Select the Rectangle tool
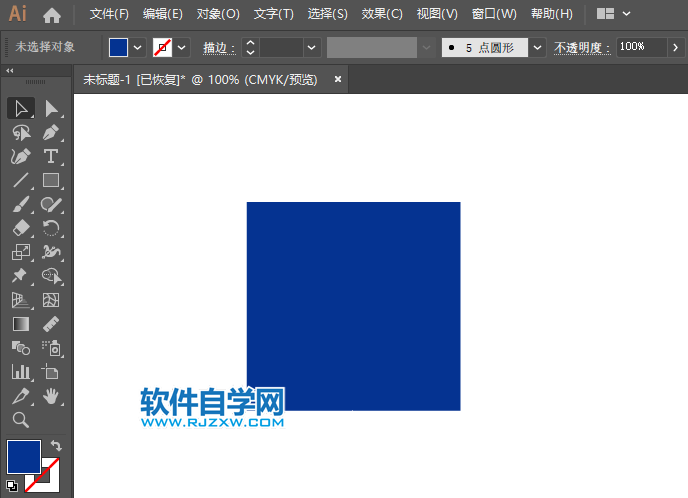 (51, 180)
